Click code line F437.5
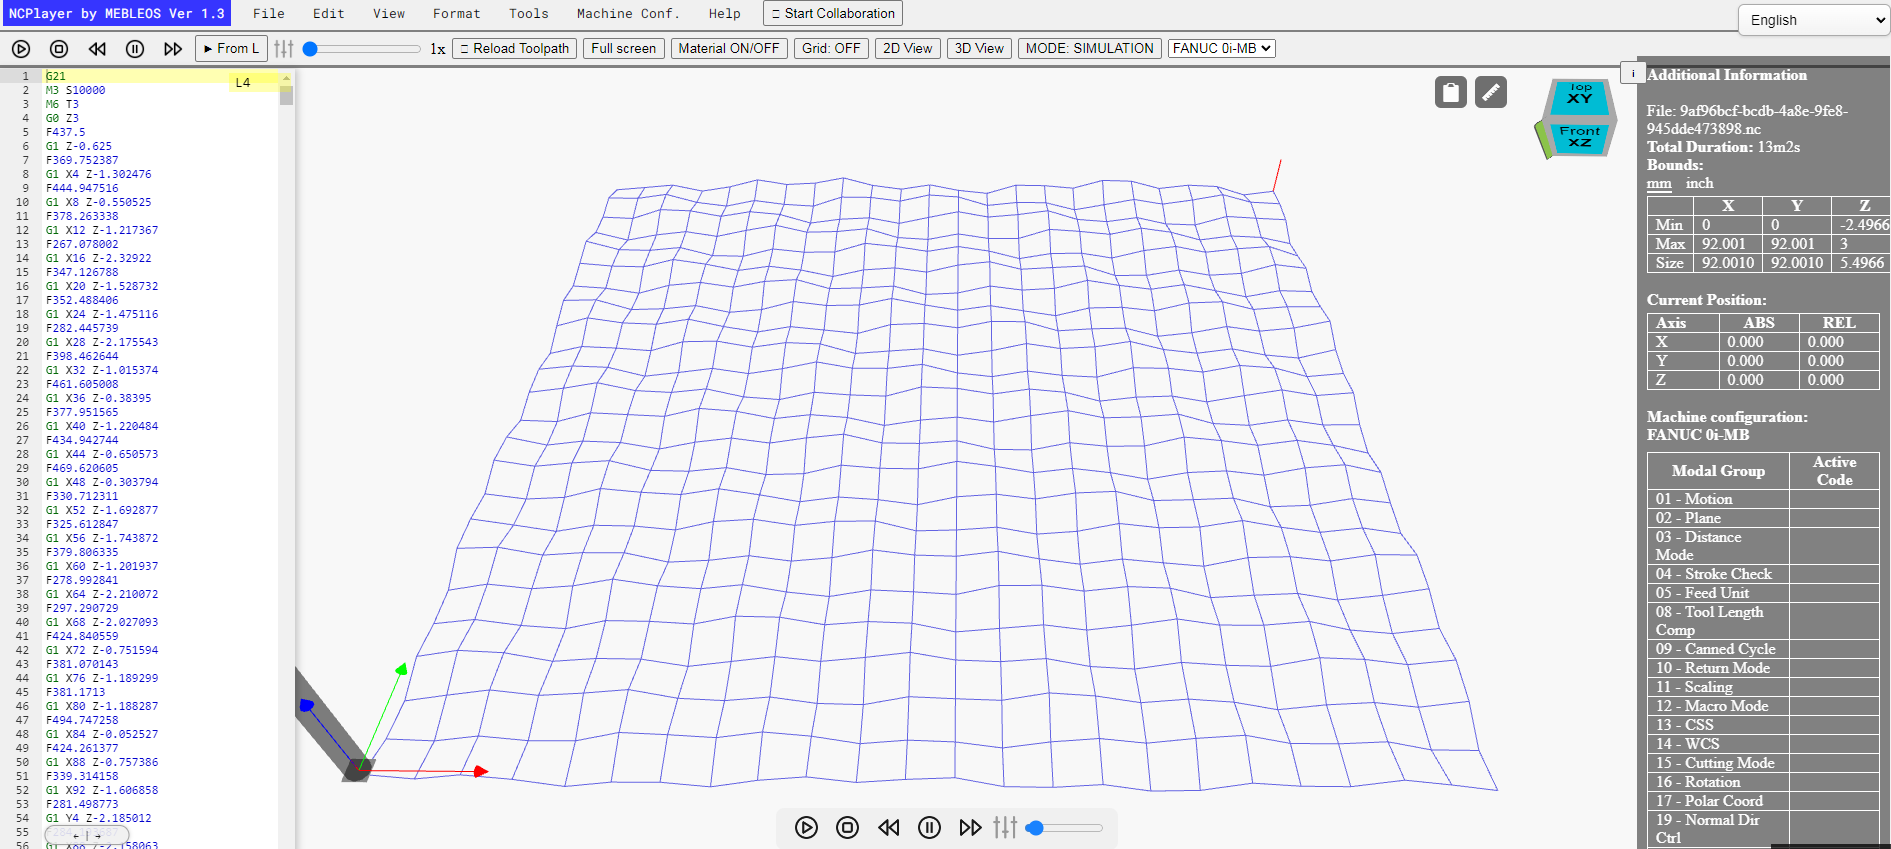Image resolution: width=1891 pixels, height=849 pixels. pyautogui.click(x=66, y=132)
